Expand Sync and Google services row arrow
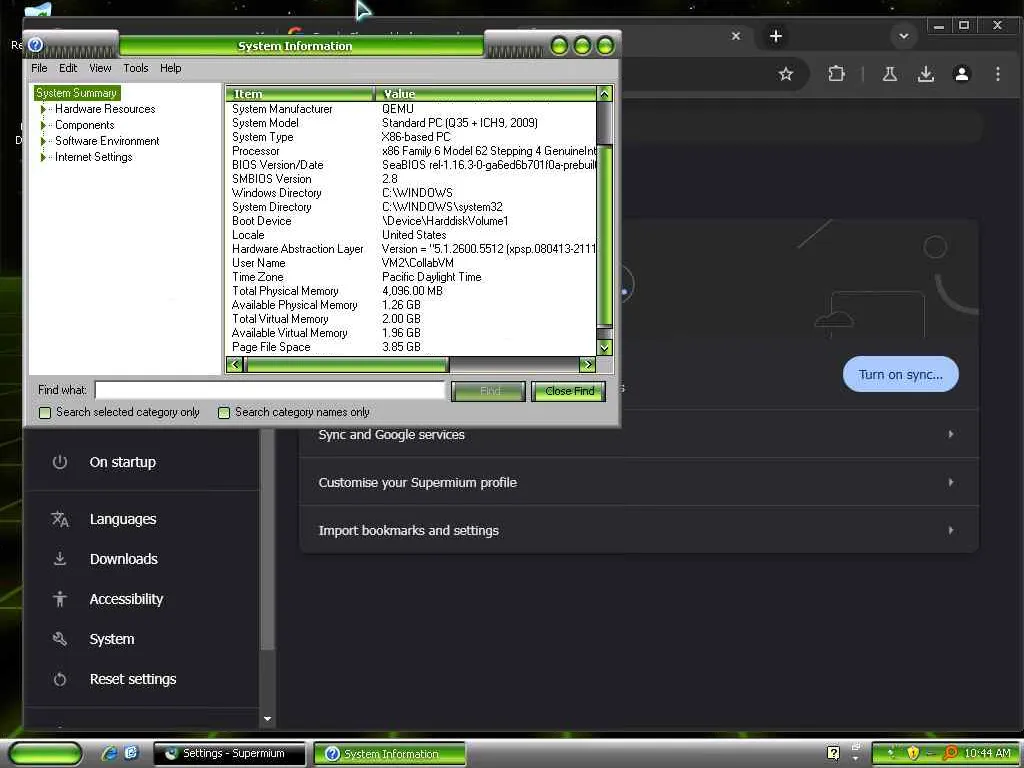This screenshot has width=1024, height=768. (x=951, y=434)
